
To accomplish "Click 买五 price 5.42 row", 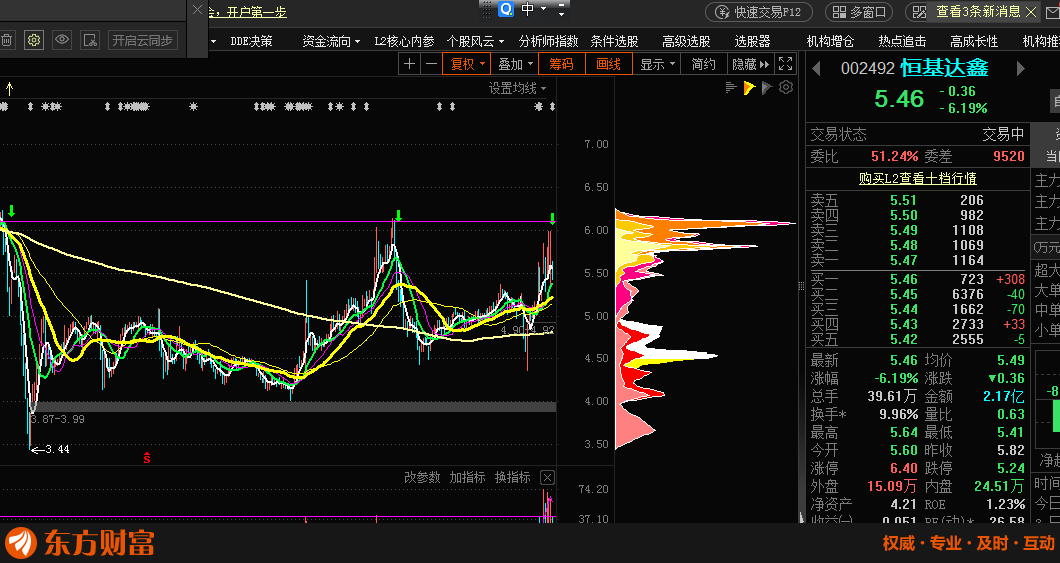I will point(917,339).
